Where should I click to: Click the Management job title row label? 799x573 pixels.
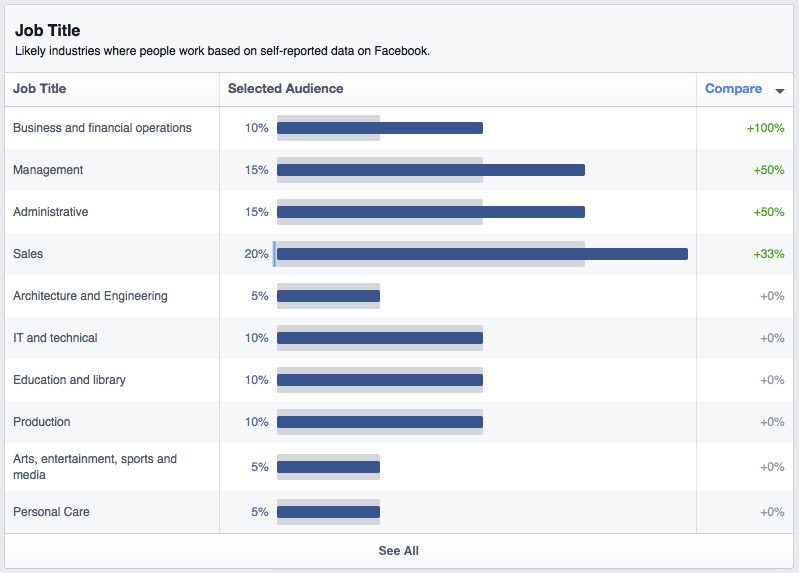(48, 170)
